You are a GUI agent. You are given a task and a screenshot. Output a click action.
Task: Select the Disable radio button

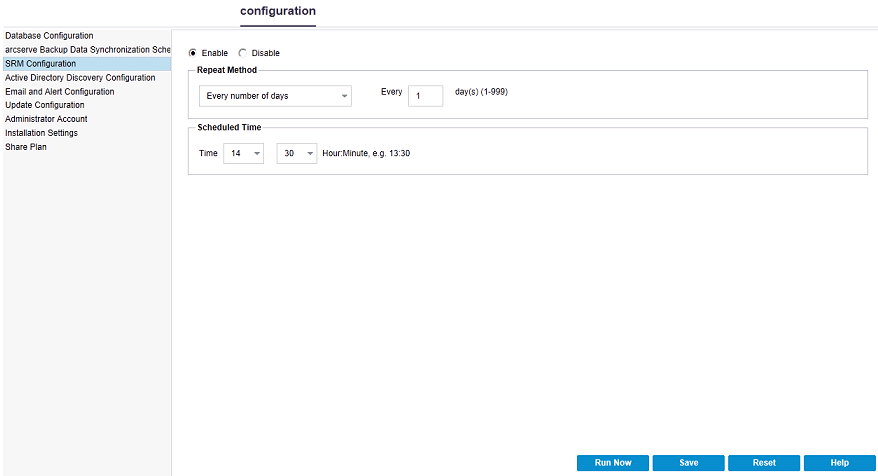(242, 53)
